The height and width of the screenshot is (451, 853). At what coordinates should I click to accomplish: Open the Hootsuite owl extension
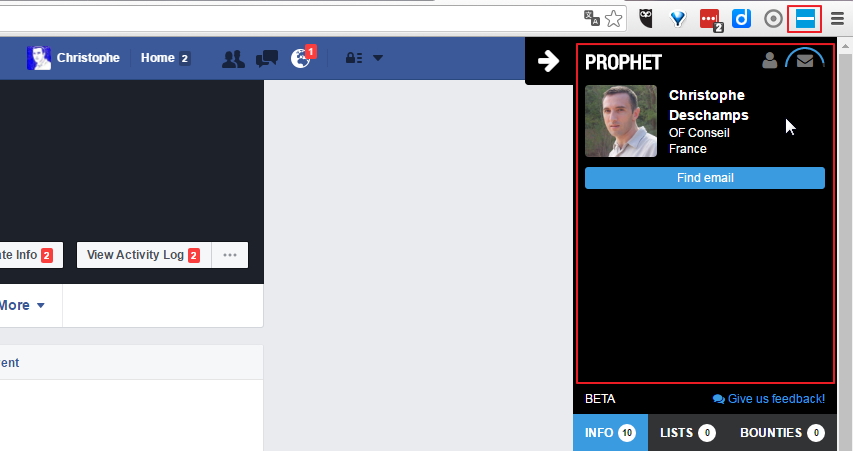point(646,18)
